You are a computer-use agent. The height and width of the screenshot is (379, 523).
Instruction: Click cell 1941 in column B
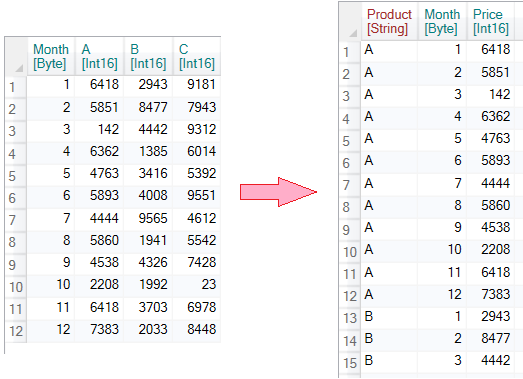(x=148, y=241)
